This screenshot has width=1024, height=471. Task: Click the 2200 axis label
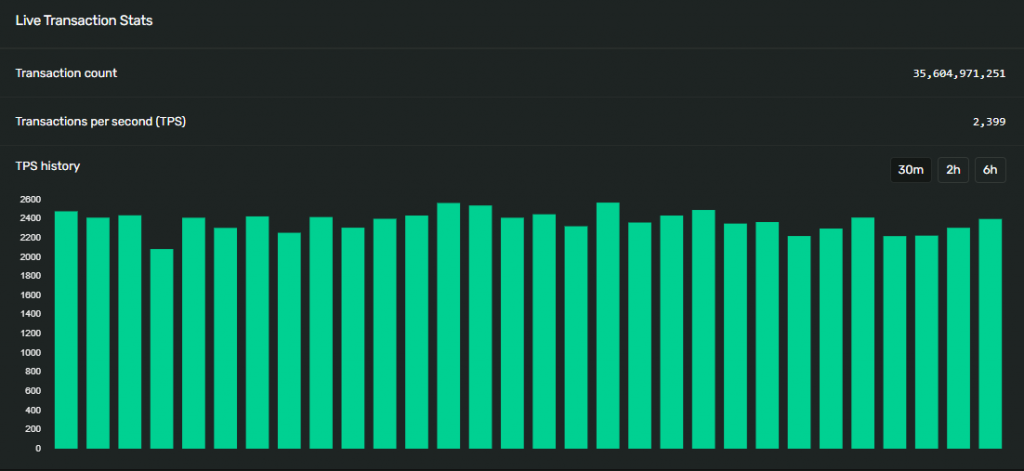point(33,237)
